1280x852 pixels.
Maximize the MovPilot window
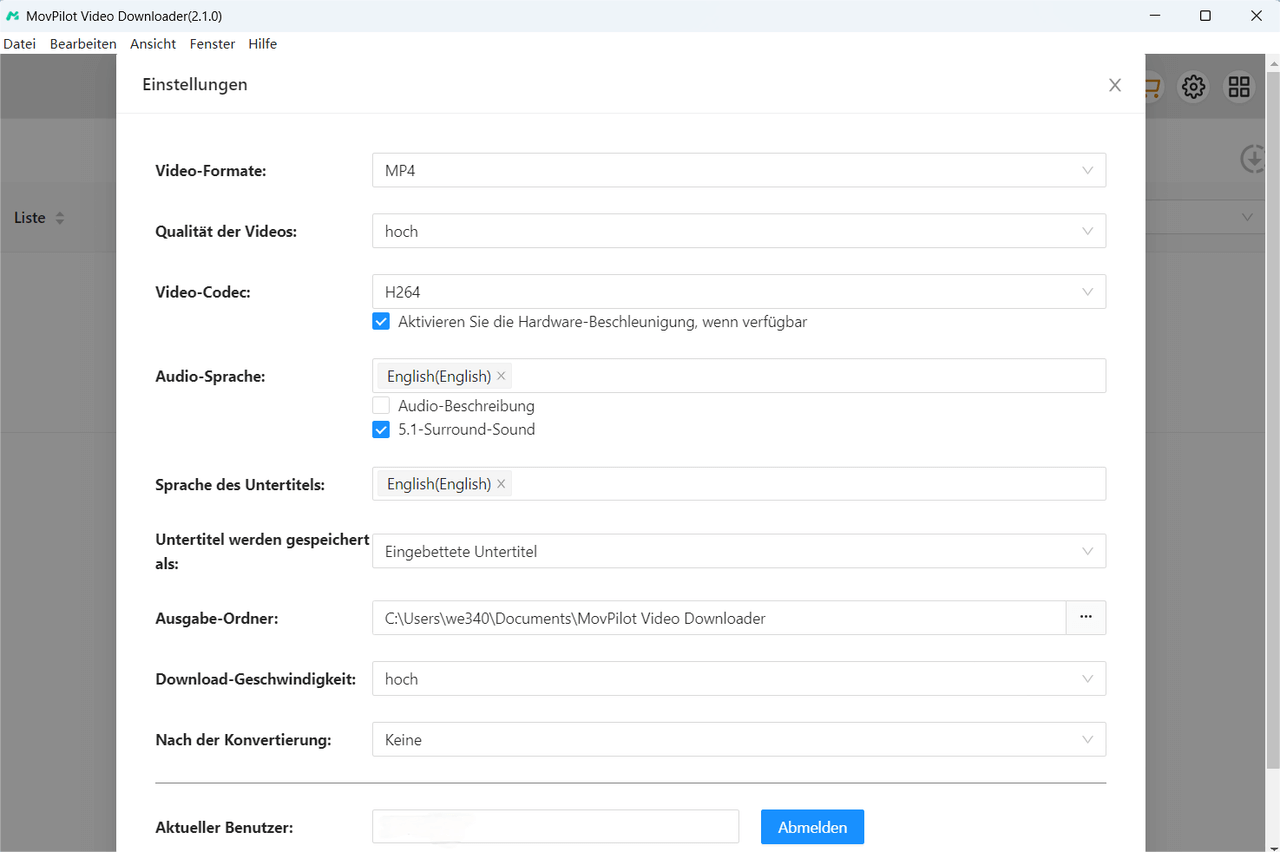pyautogui.click(x=1205, y=16)
